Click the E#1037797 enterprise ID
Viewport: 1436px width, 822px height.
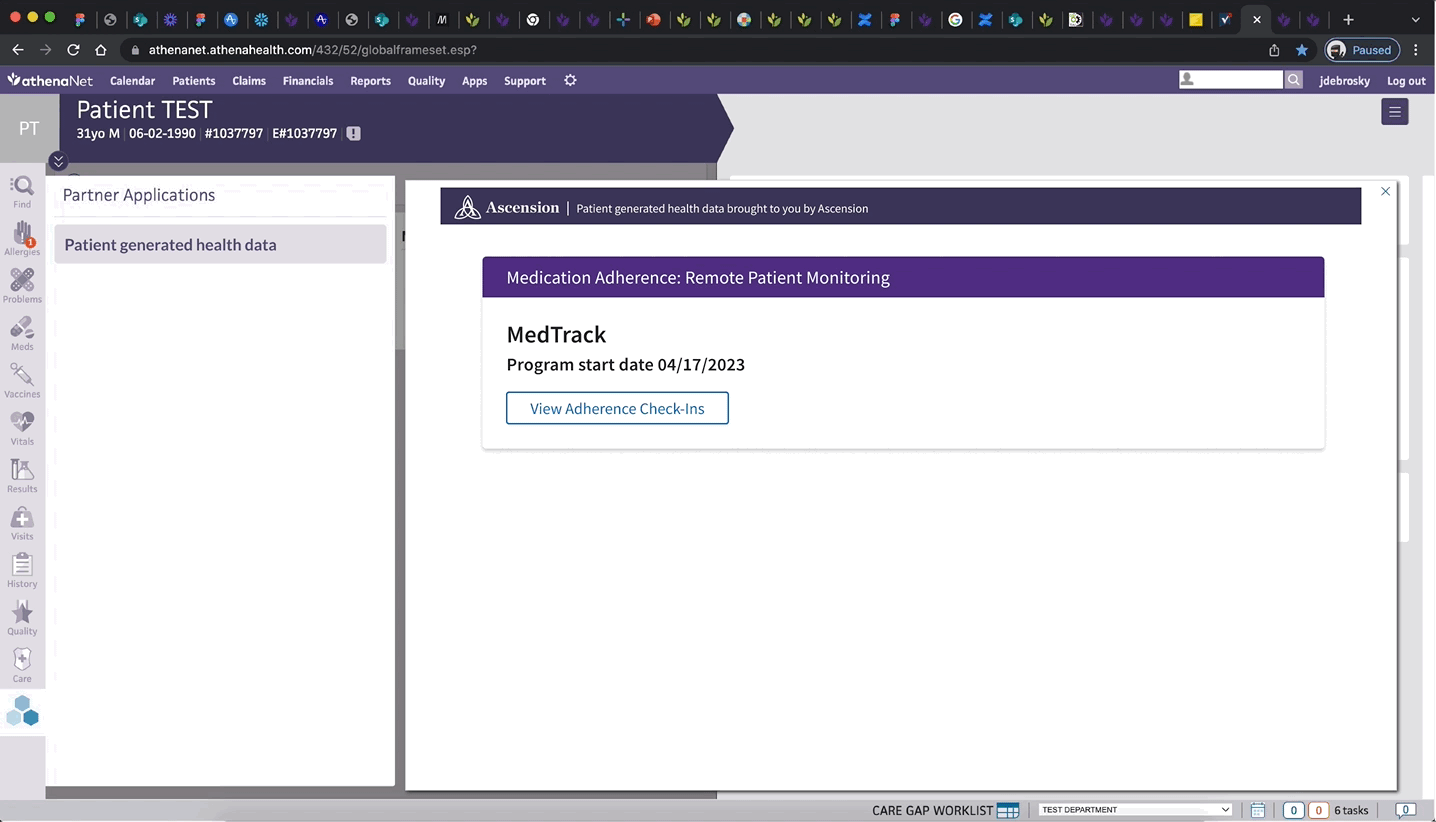coord(304,133)
